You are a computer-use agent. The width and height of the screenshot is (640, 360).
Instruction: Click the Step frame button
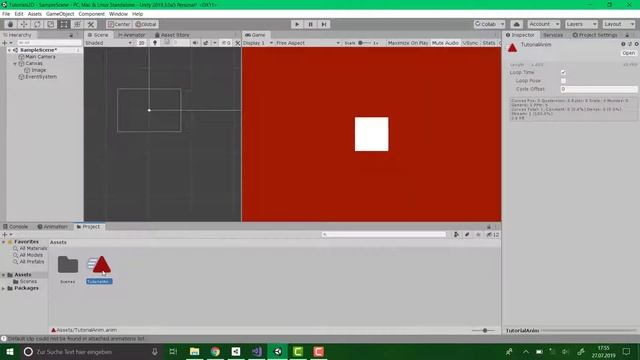point(324,24)
